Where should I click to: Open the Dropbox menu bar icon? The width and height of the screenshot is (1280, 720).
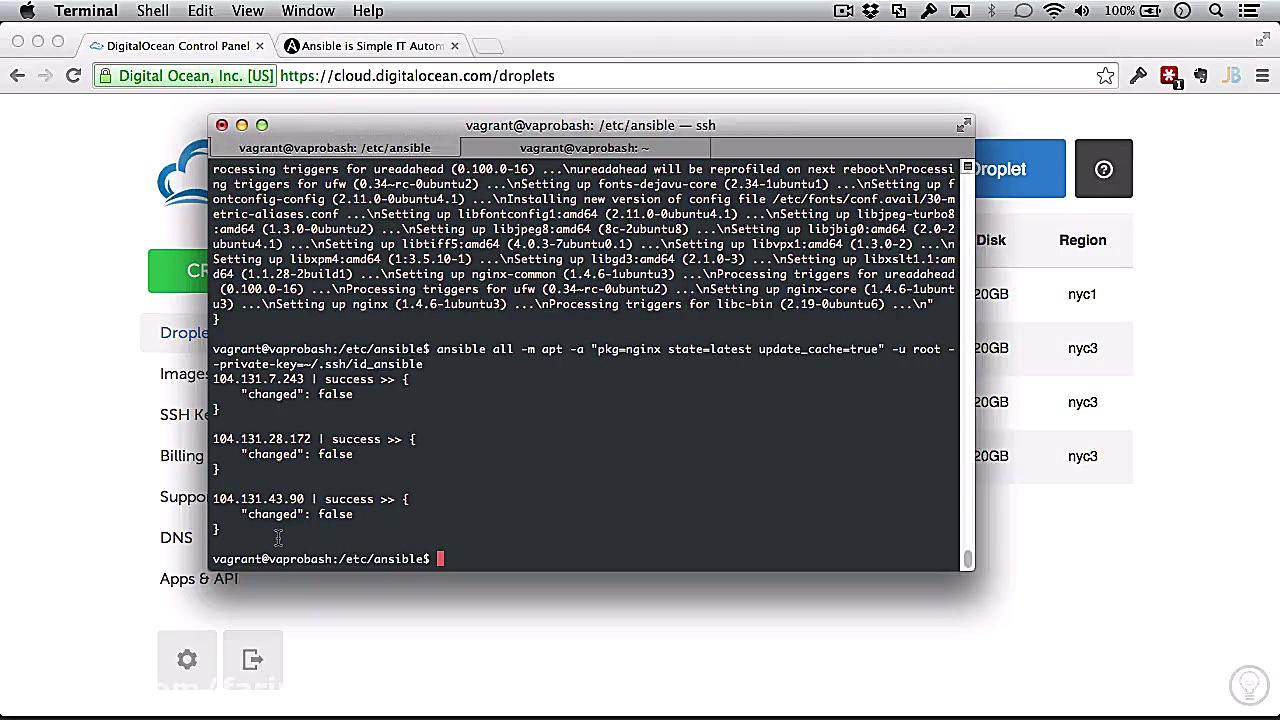[871, 11]
